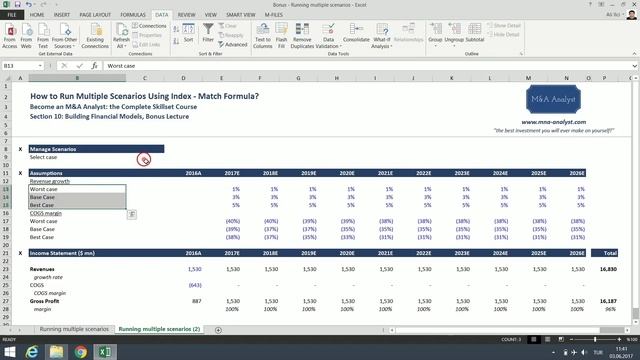Click the Insert Function fx icon
Image resolution: width=640 pixels, height=360 pixels.
[94, 66]
